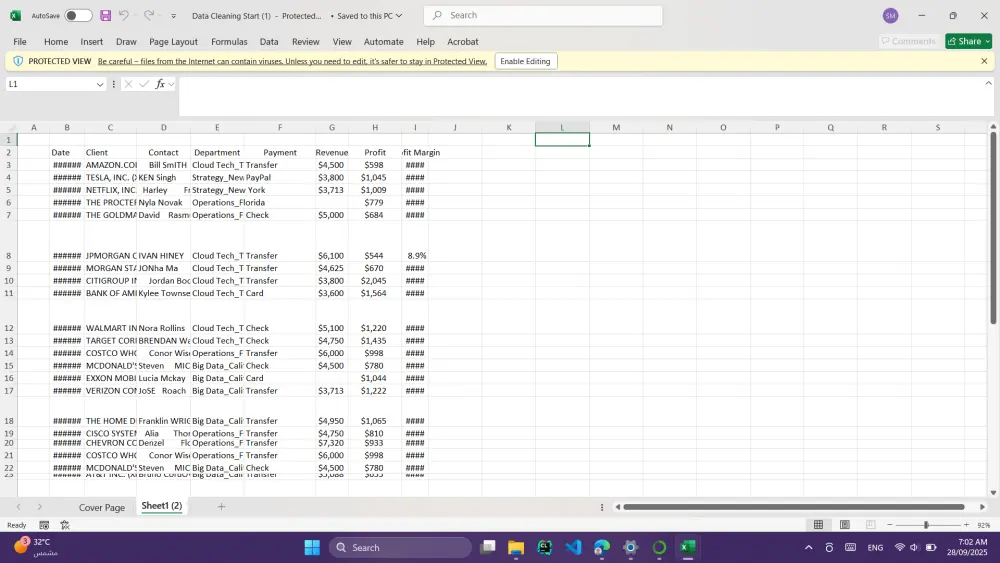
Task: Click the Redo arrow icon
Action: 149,15
